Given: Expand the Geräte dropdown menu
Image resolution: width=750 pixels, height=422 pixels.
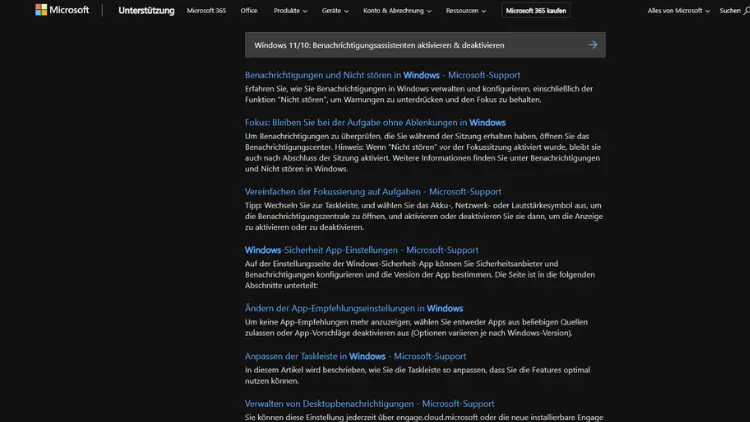Looking at the screenshot, I should tap(335, 11).
